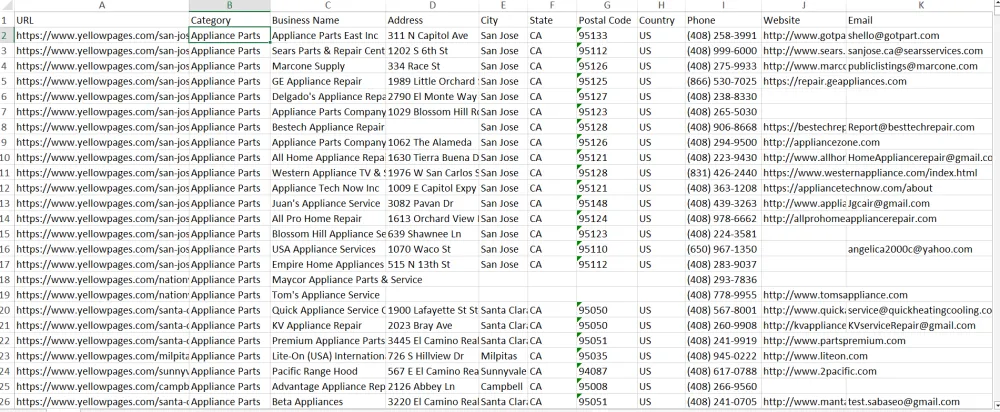
Task: Select city cell 'Campbell'
Action: click(x=503, y=386)
